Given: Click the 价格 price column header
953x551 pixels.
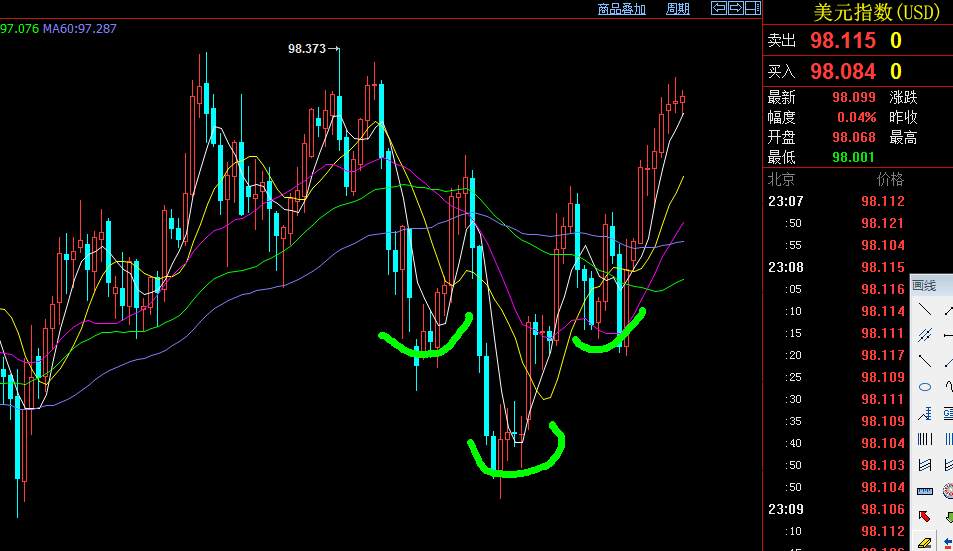Looking at the screenshot, I should (890, 179).
